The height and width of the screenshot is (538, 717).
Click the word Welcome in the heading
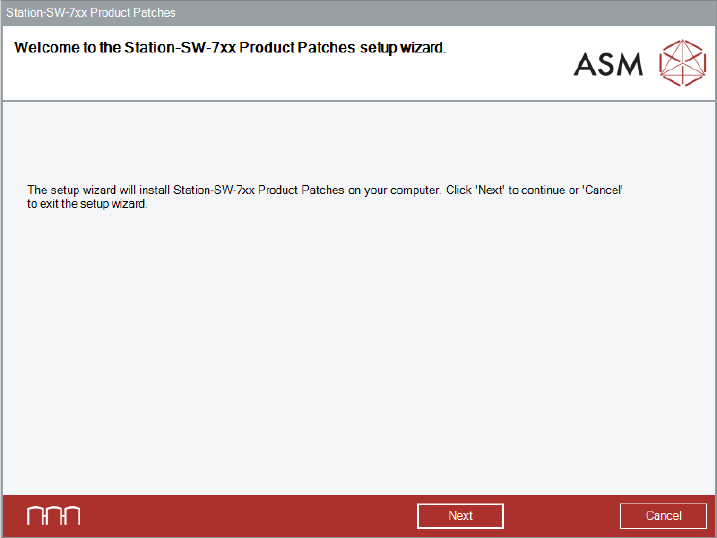click(x=47, y=47)
